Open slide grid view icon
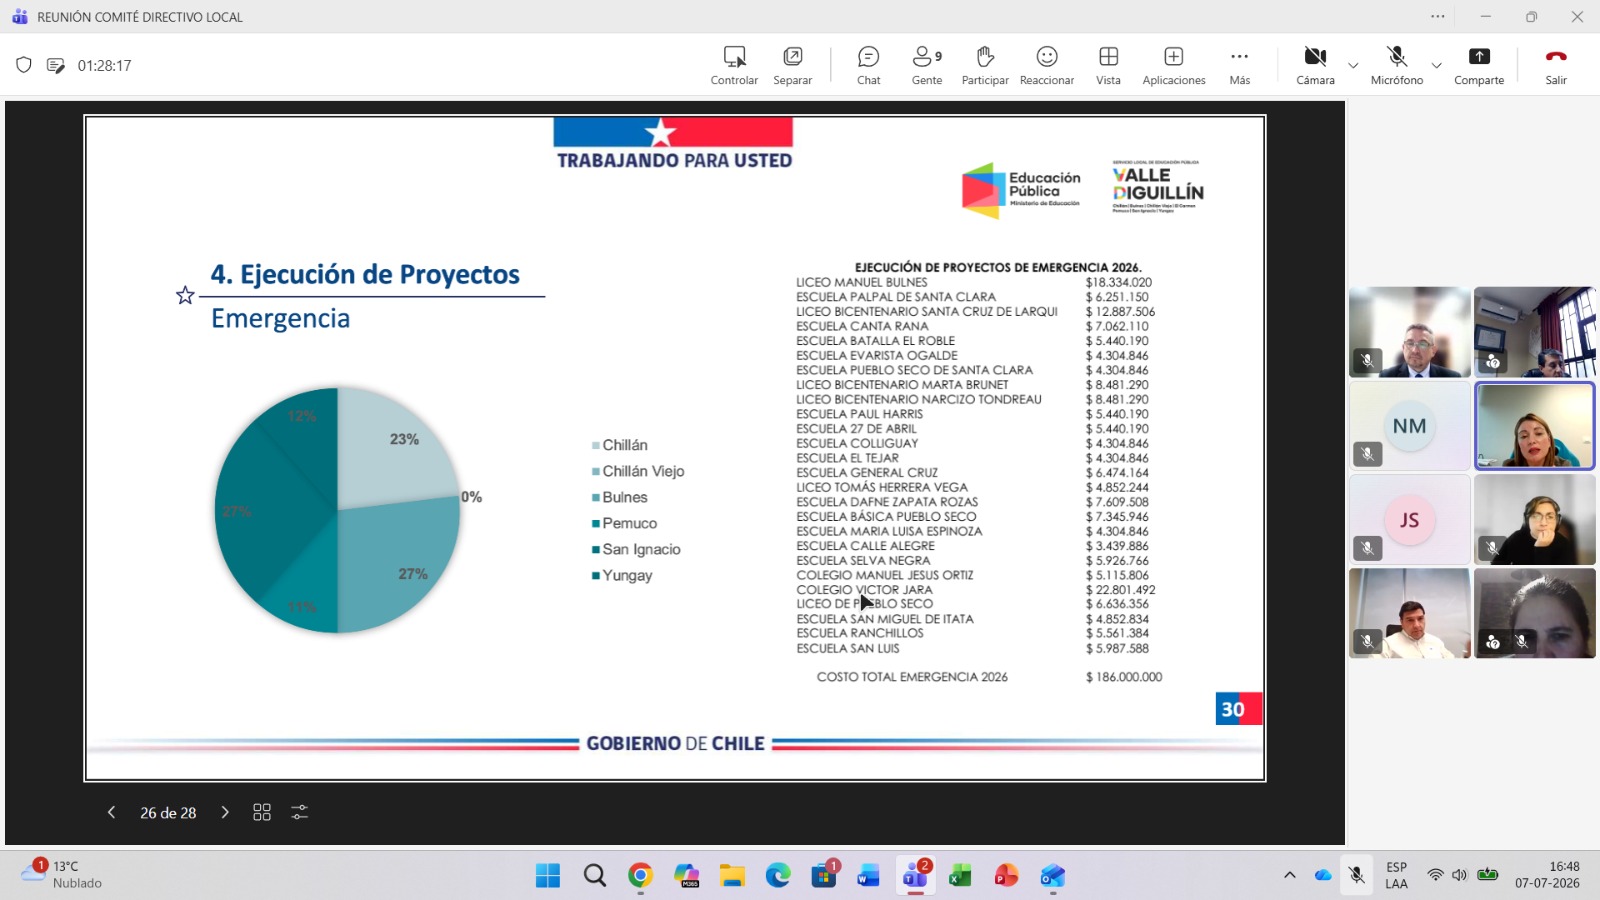The width and height of the screenshot is (1600, 900). point(262,812)
